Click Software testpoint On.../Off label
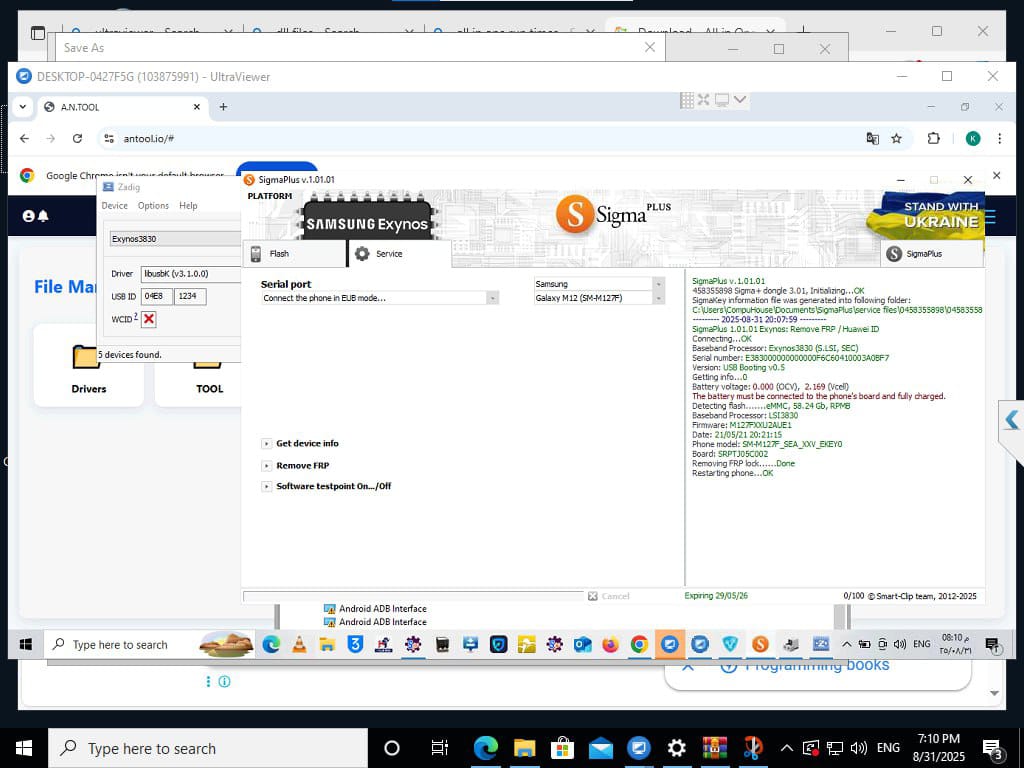 click(x=334, y=487)
